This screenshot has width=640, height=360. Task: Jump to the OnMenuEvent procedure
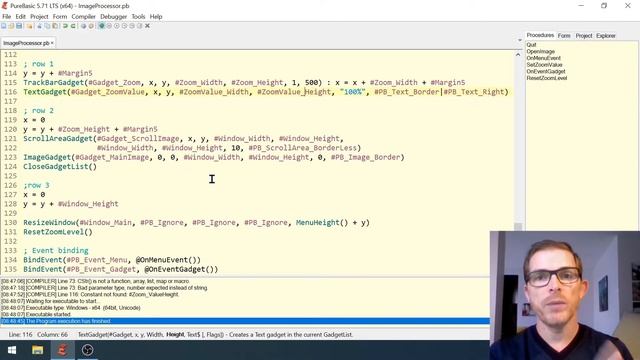(x=543, y=58)
